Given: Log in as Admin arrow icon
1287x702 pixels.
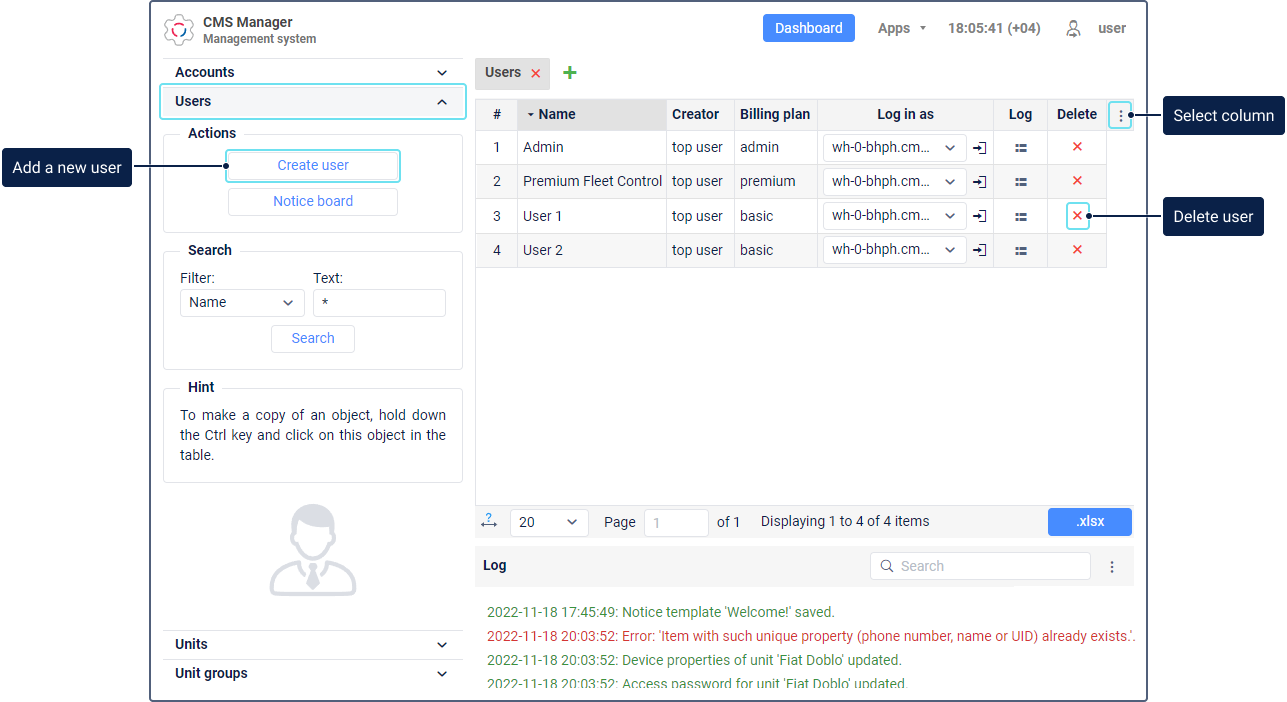Looking at the screenshot, I should click(980, 148).
